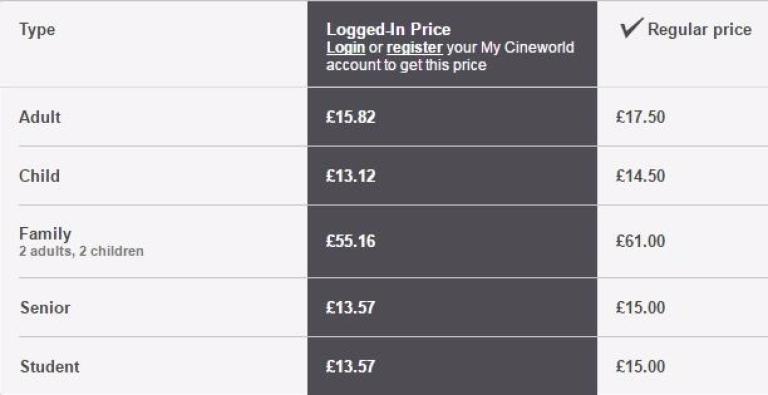Select the Regular price column header
Screen dimensions: 768x395
tap(699, 29)
